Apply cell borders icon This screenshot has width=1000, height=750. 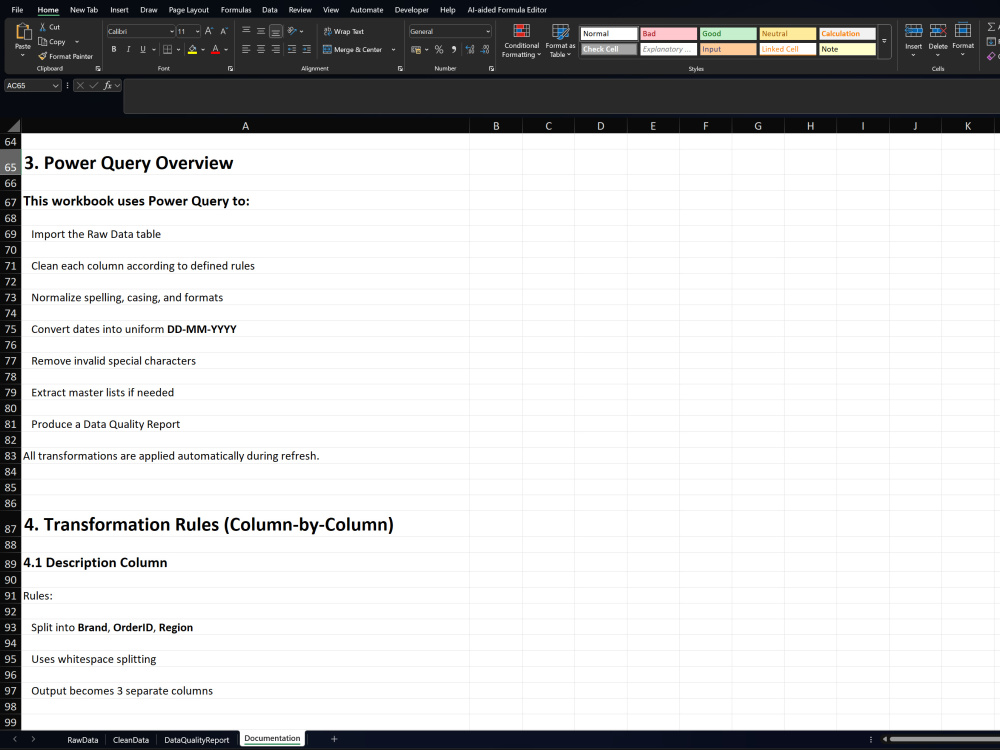(x=167, y=49)
